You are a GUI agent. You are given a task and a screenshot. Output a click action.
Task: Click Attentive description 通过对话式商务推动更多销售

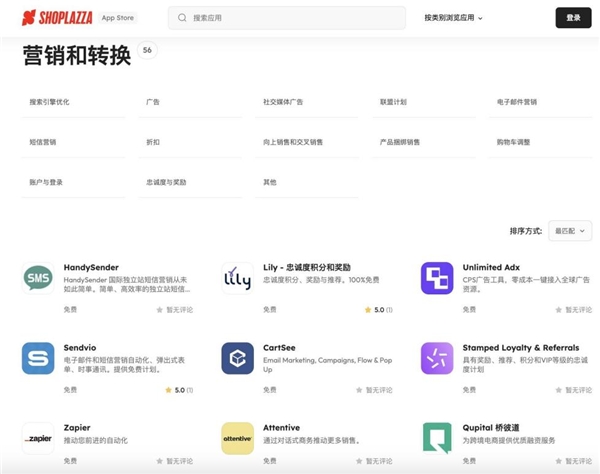[x=311, y=440]
